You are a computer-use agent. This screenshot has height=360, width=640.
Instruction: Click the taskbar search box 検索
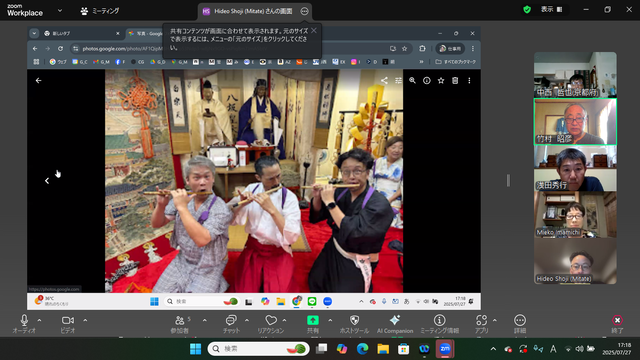click(x=258, y=349)
